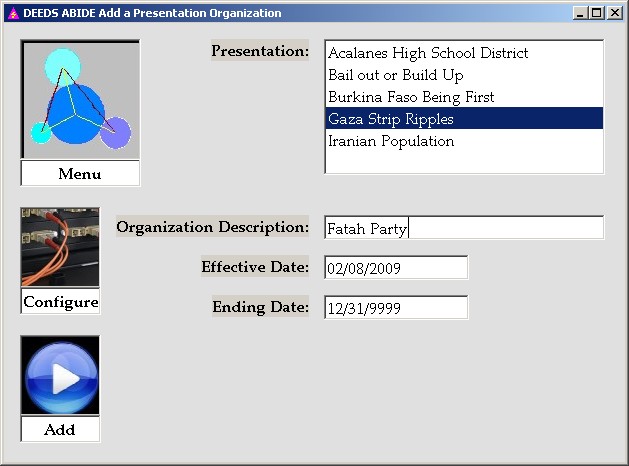Viewport: 629px width, 466px height.
Task: Select Acalanes High School District presentation
Action: [428, 53]
